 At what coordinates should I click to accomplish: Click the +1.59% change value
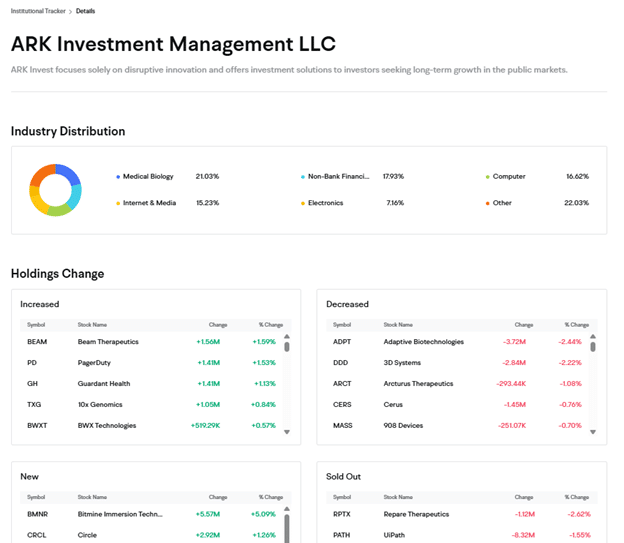coord(264,342)
